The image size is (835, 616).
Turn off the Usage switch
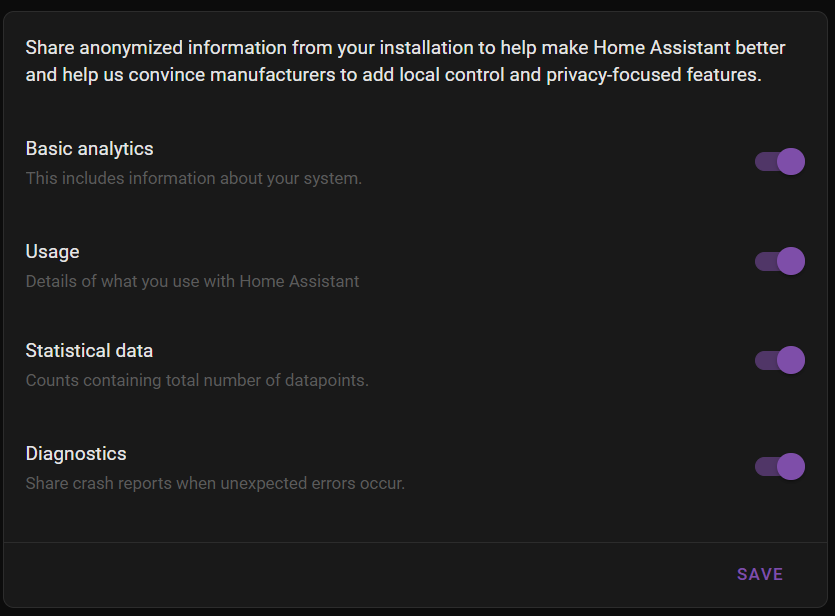(x=780, y=261)
